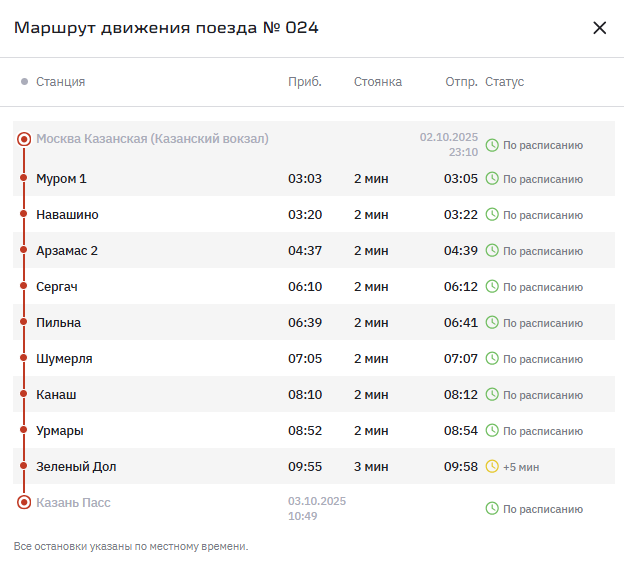Select the Казань Пасс station name

(73, 502)
